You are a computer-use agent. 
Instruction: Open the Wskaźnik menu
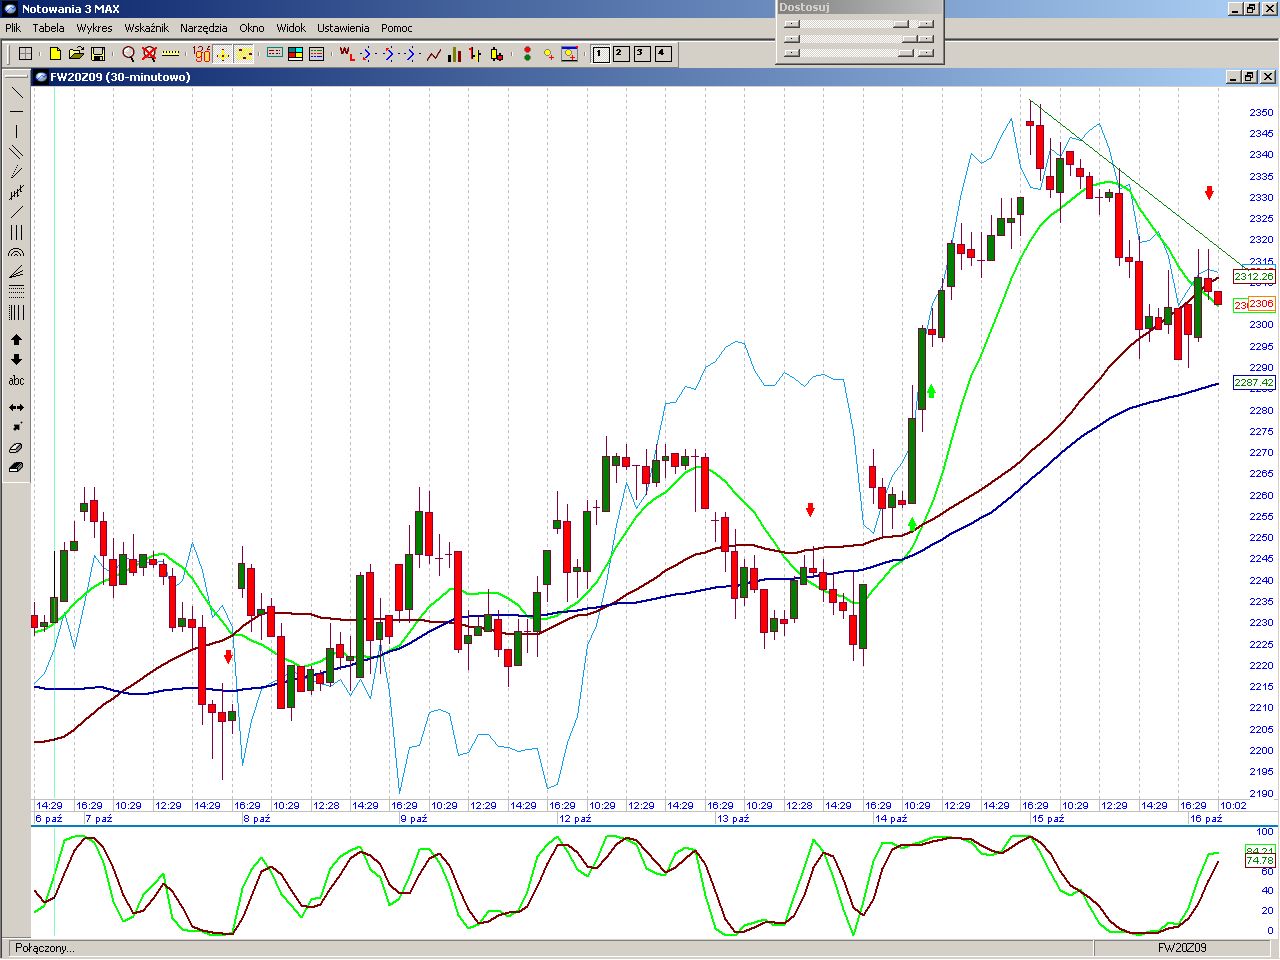(146, 28)
